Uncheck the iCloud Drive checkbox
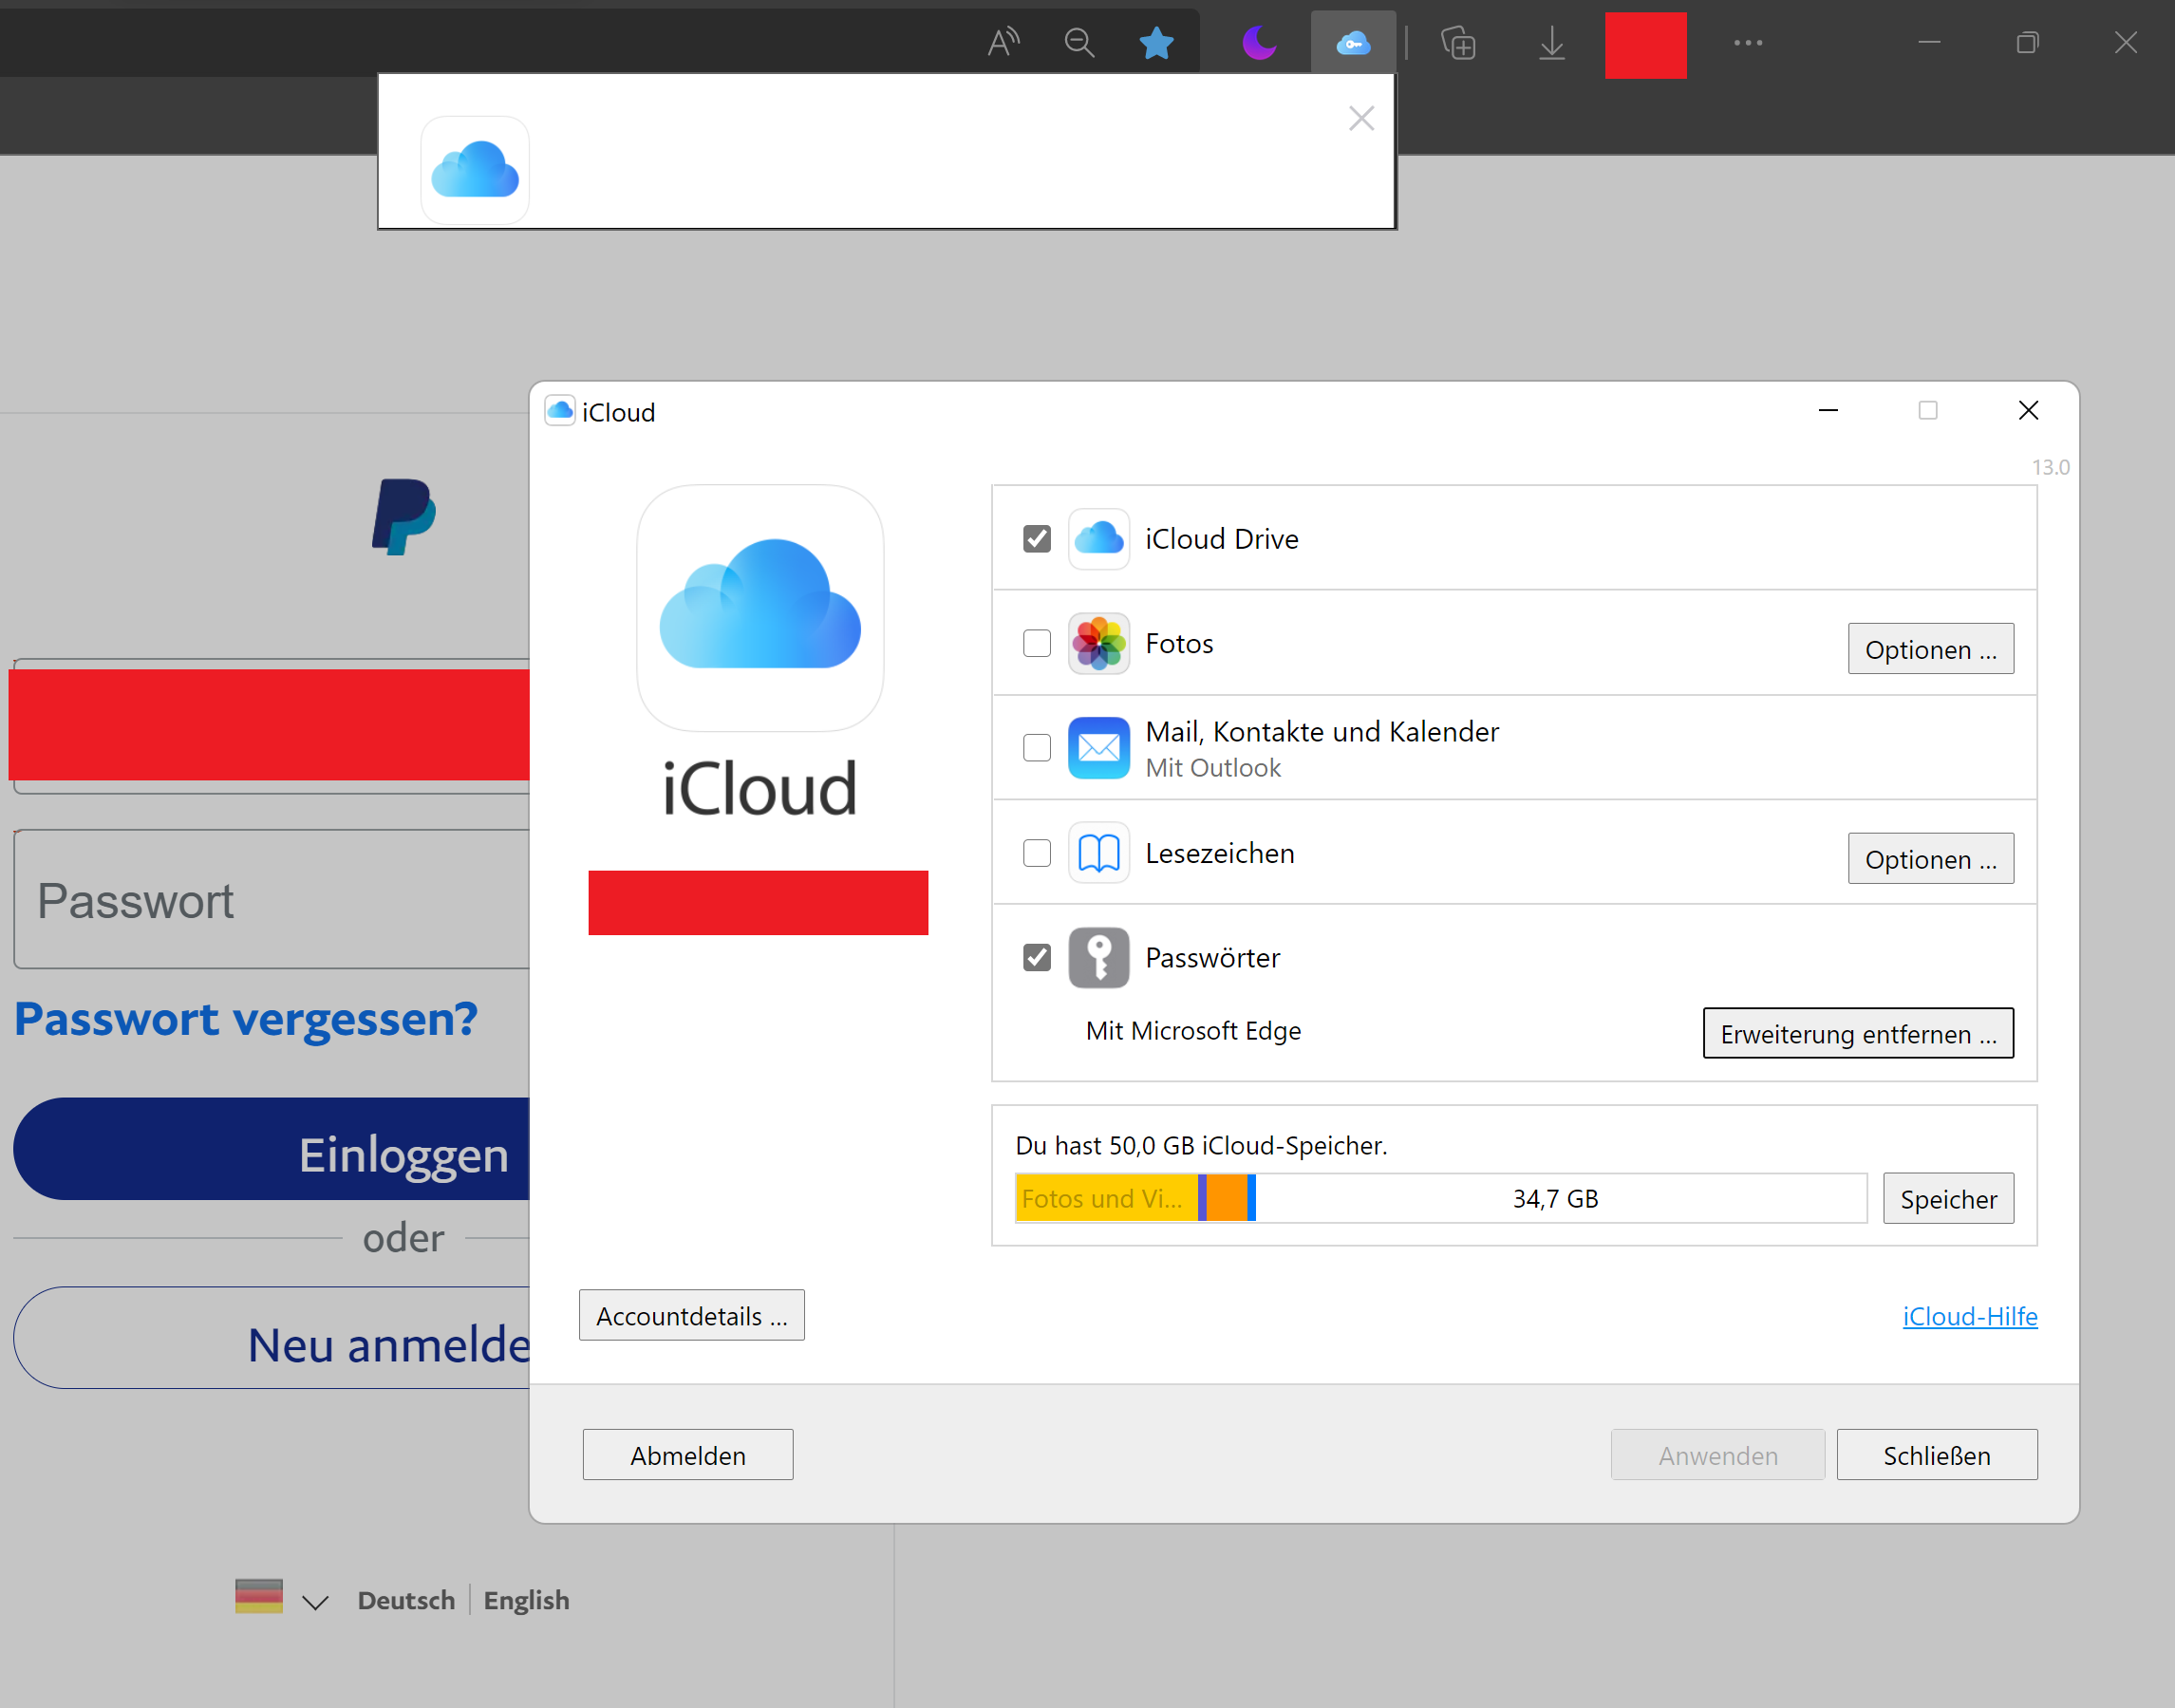 coord(1037,539)
